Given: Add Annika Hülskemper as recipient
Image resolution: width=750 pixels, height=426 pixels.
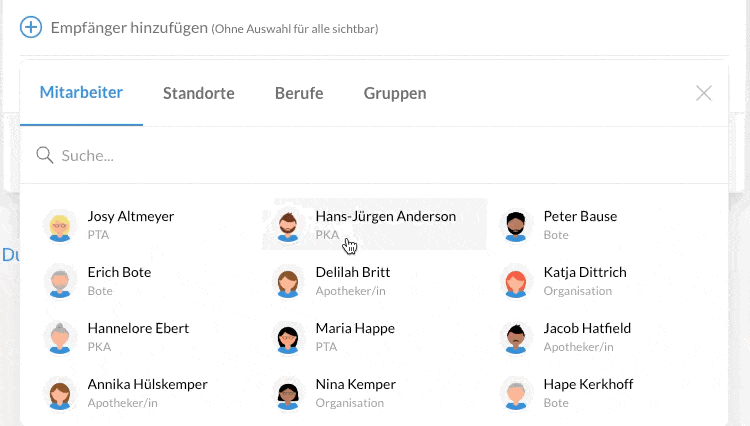Looking at the screenshot, I should click(x=147, y=385).
